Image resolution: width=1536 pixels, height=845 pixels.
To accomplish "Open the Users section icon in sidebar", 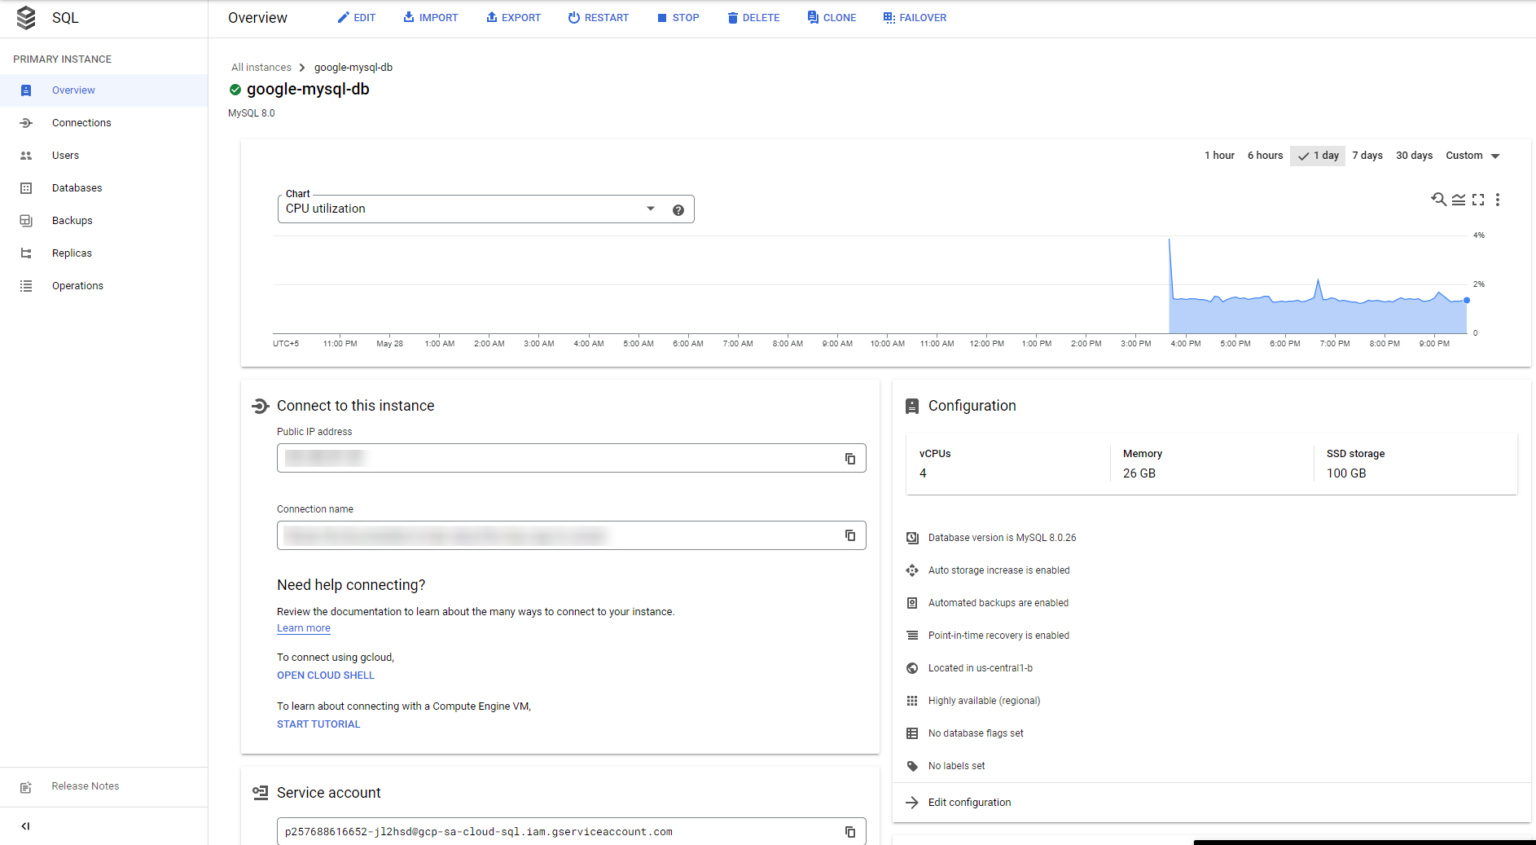I will click(x=25, y=155).
